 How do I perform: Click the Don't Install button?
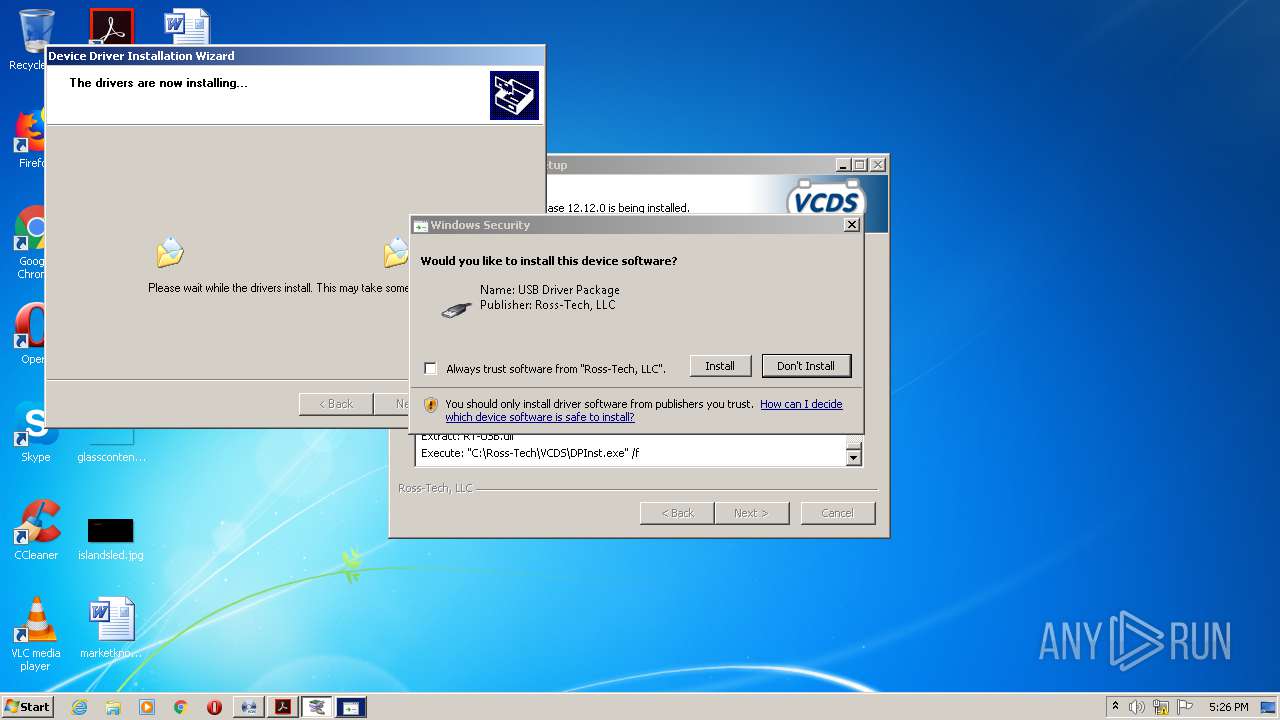pyautogui.click(x=806, y=366)
